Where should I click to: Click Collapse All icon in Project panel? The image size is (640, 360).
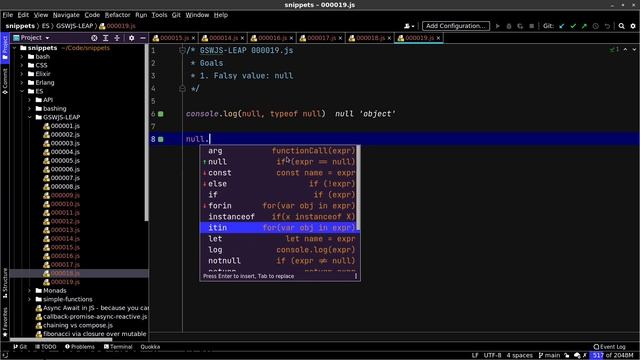coord(117,38)
